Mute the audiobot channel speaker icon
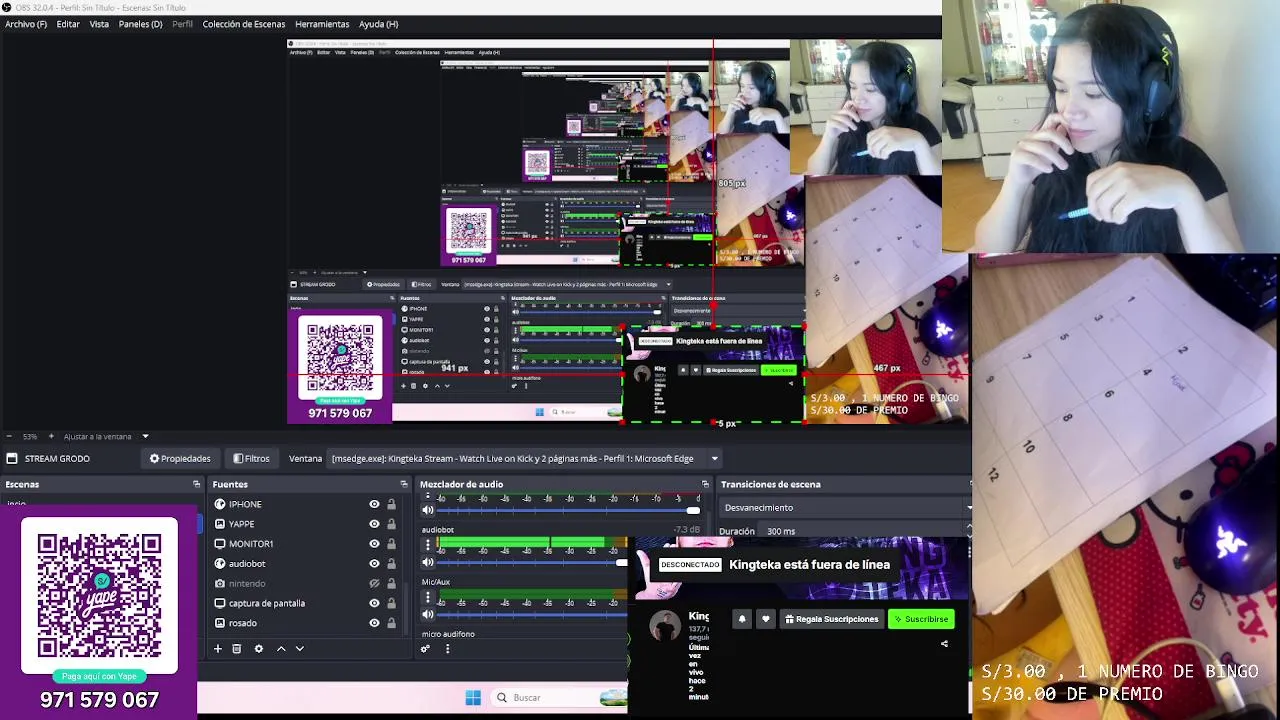Screen dimensions: 1280x720 click(x=428, y=562)
